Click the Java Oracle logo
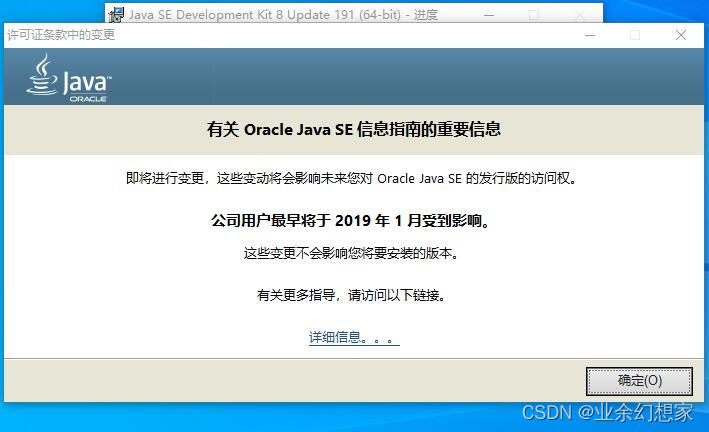The height and width of the screenshot is (432, 709). (69, 78)
